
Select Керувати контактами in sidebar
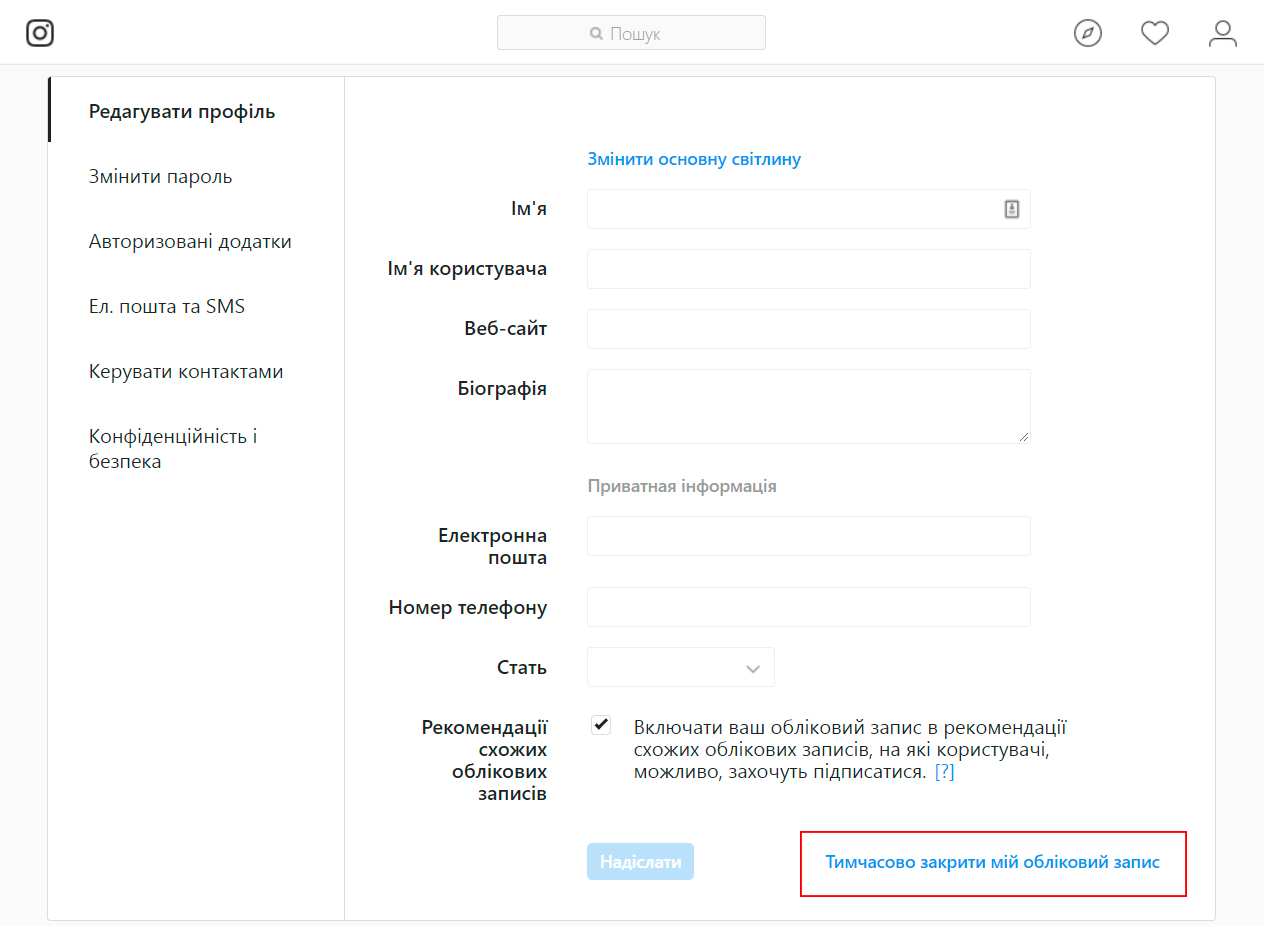point(186,372)
